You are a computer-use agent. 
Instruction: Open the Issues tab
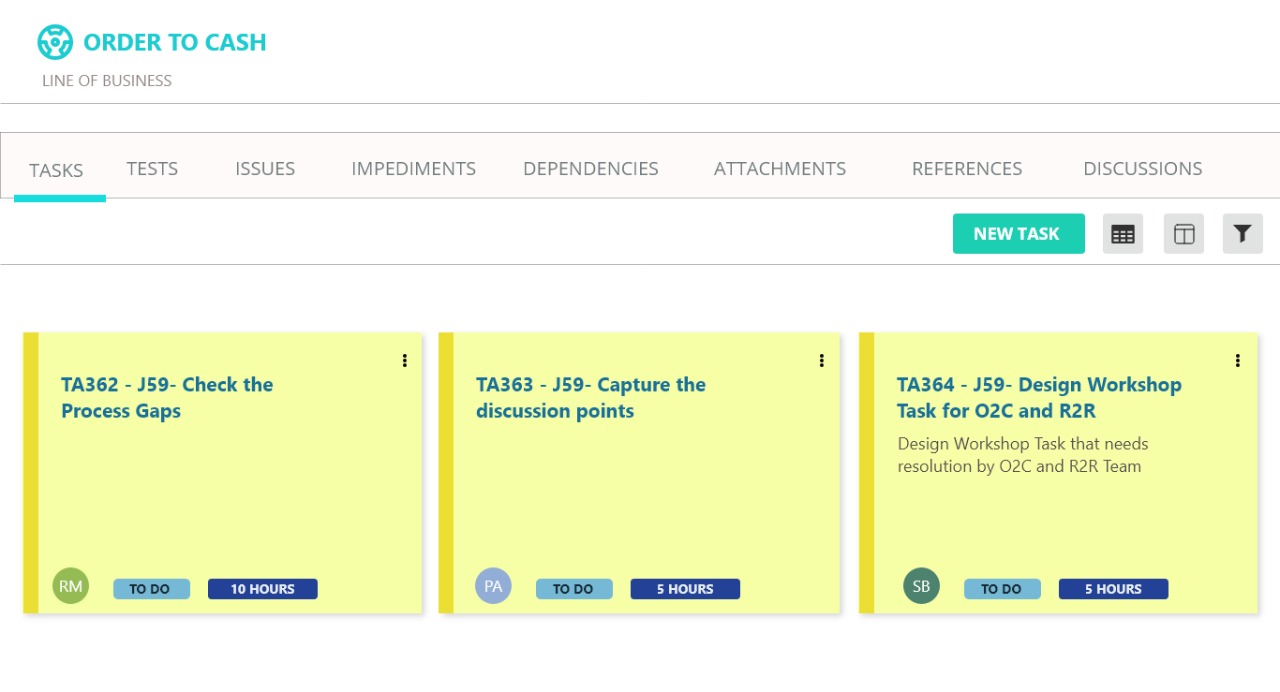pos(265,169)
